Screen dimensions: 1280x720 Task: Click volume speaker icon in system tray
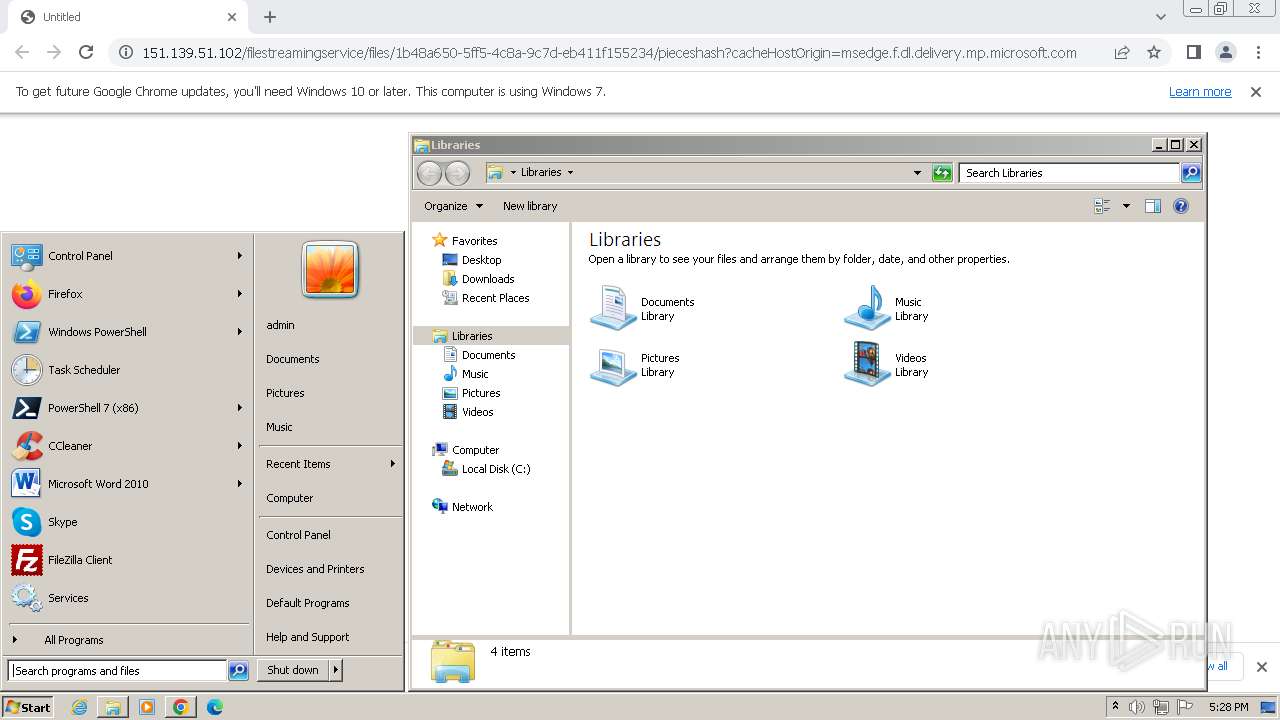click(1137, 707)
